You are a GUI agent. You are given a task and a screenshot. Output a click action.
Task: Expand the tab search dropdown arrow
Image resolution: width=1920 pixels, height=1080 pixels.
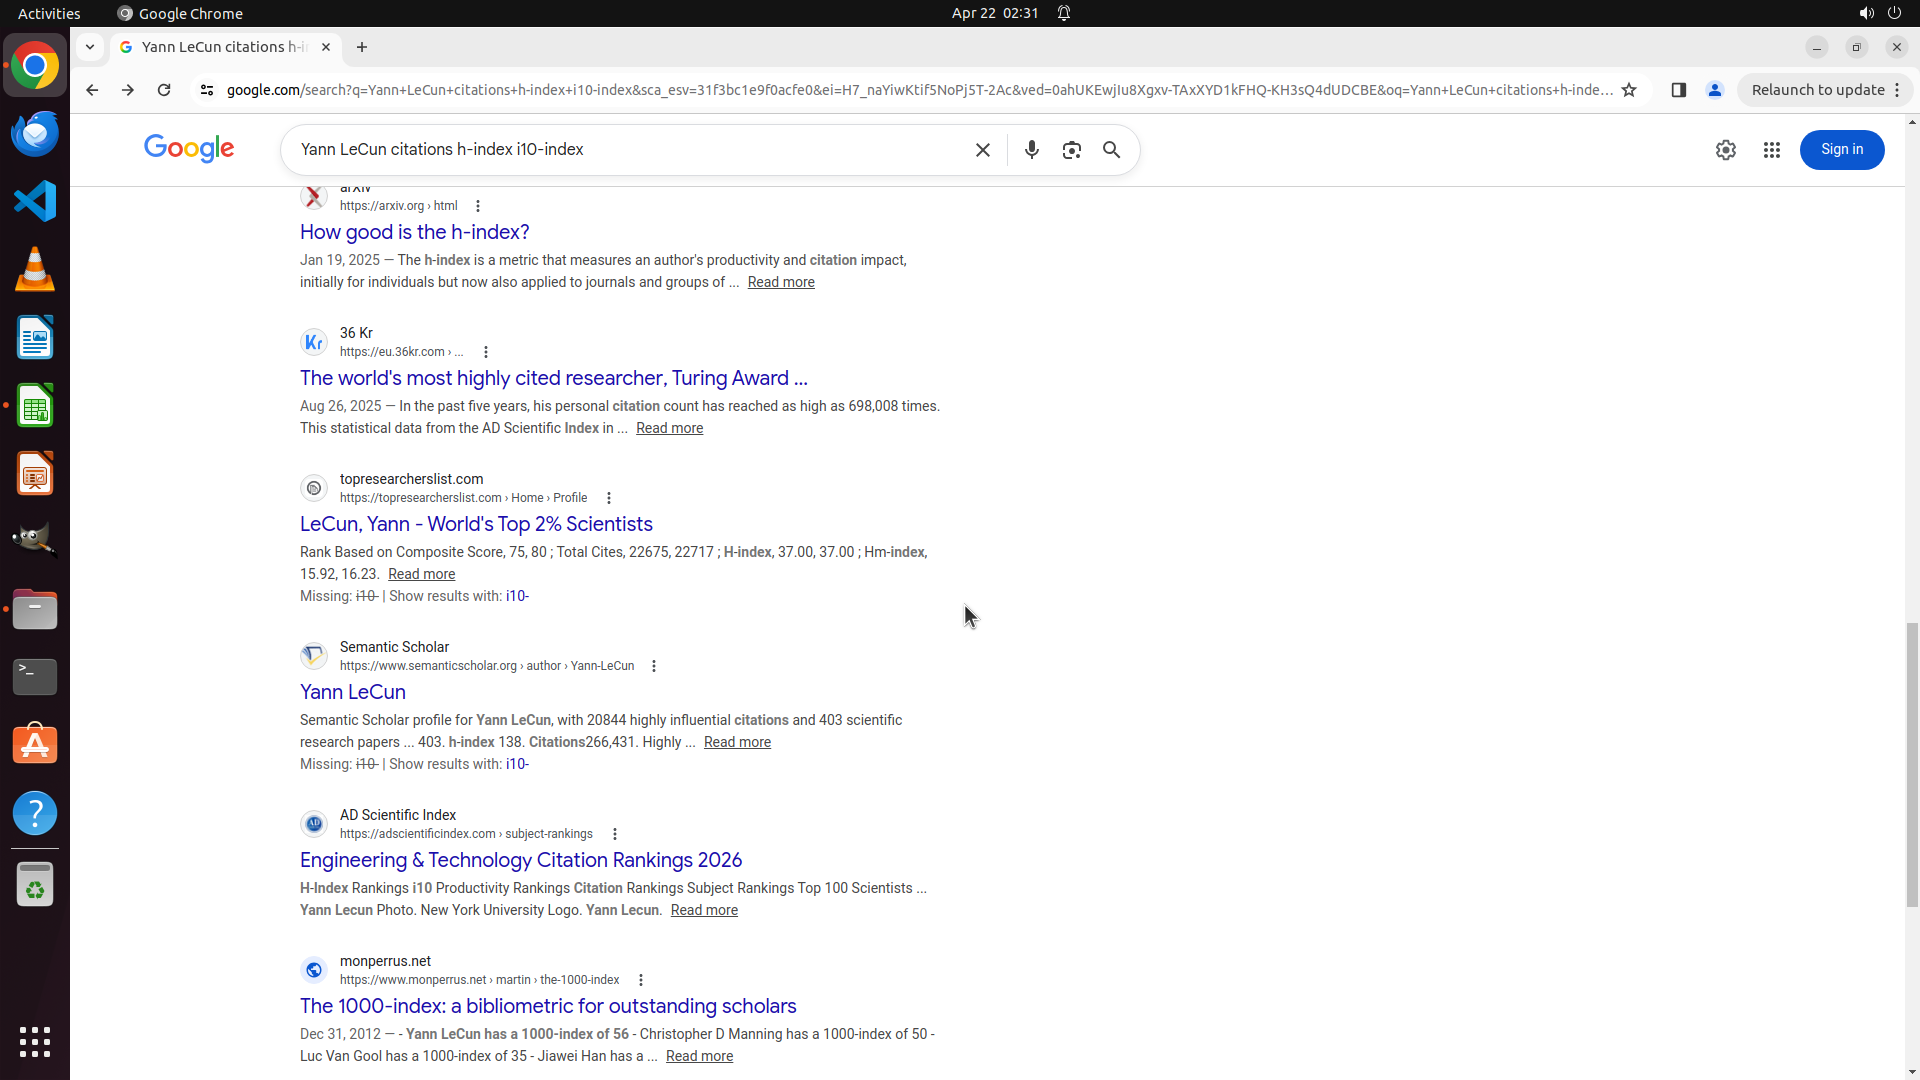[90, 47]
